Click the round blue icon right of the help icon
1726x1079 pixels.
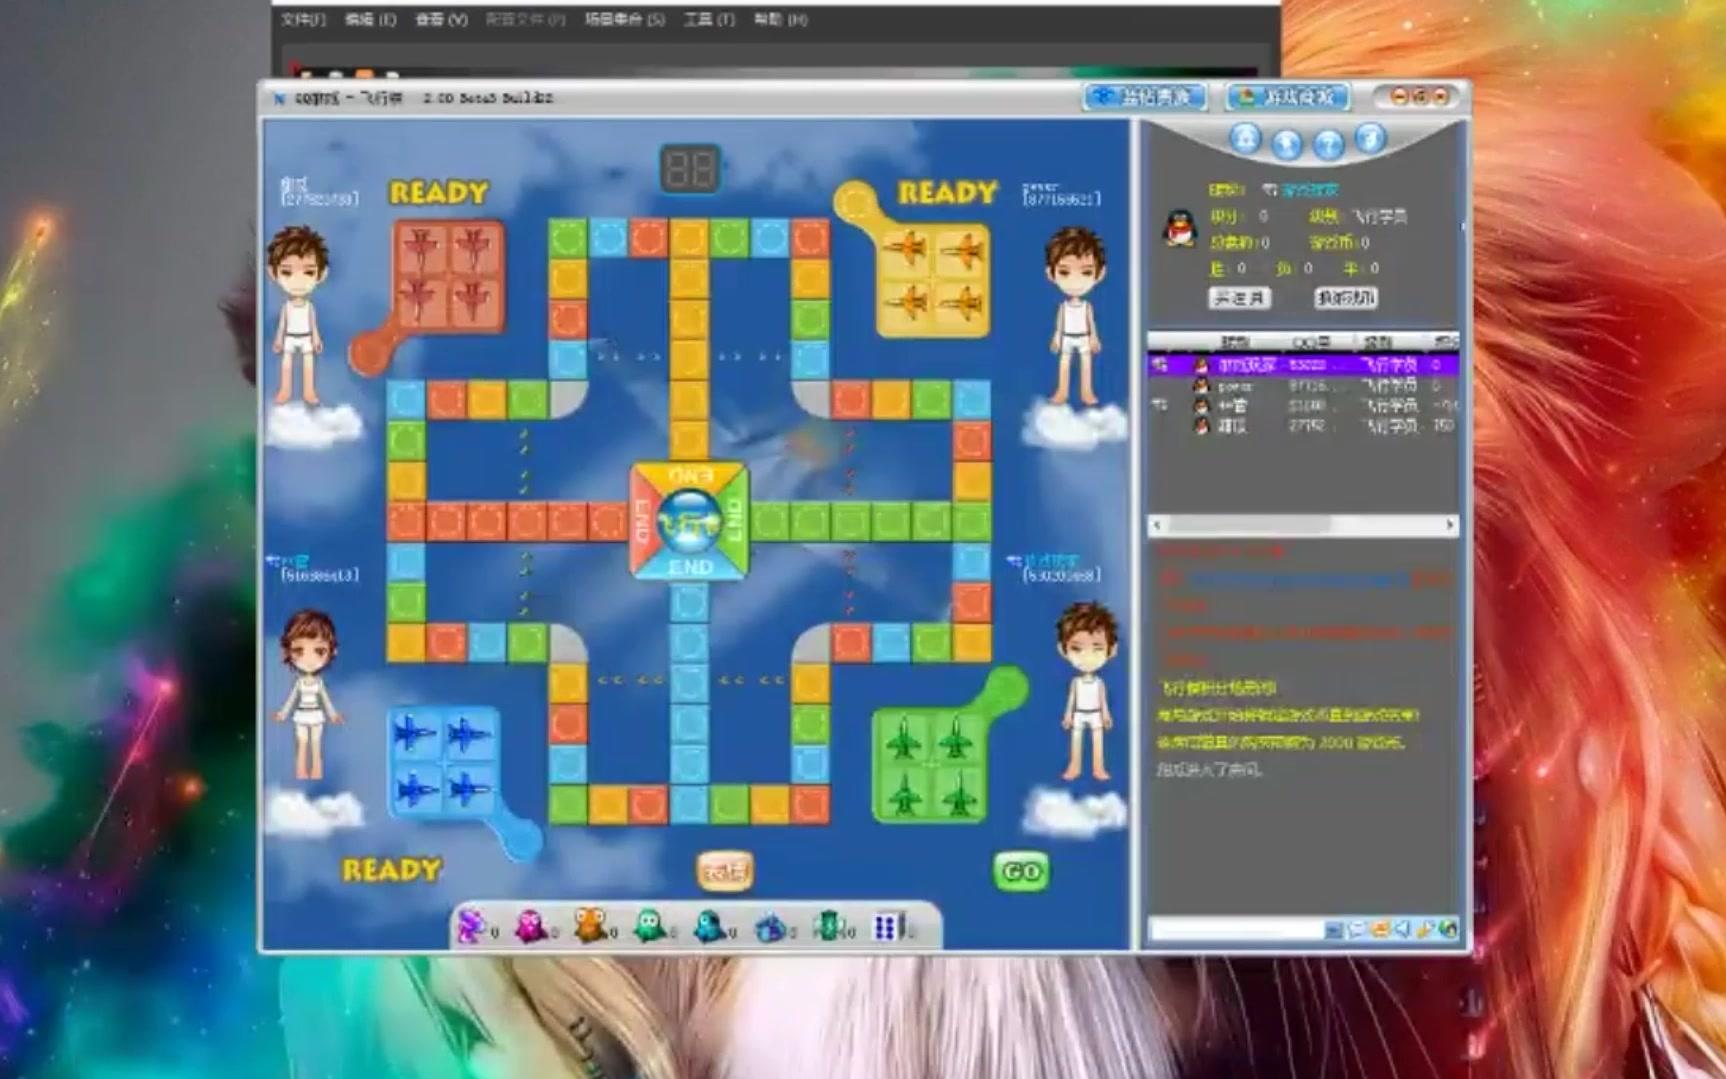pyautogui.click(x=1370, y=138)
